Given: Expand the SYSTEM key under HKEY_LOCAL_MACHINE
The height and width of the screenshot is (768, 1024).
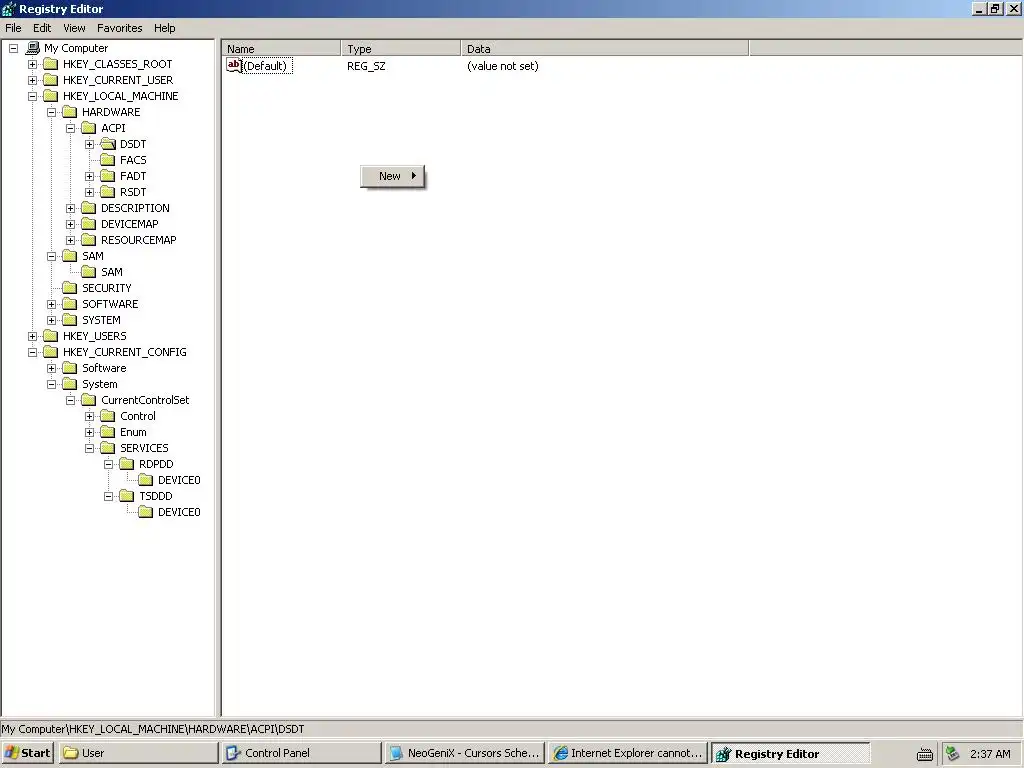Looking at the screenshot, I should click(52, 320).
